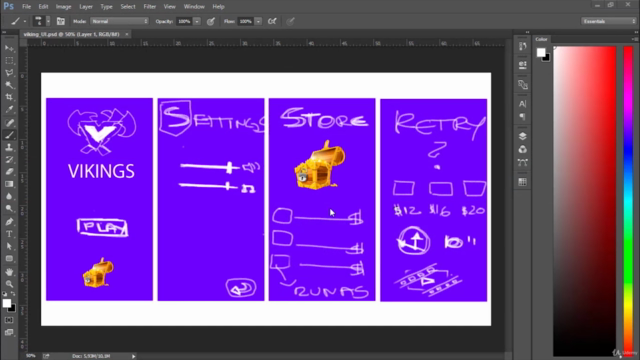
Task: Select the Polygonal Lasso tool
Action: [9, 73]
